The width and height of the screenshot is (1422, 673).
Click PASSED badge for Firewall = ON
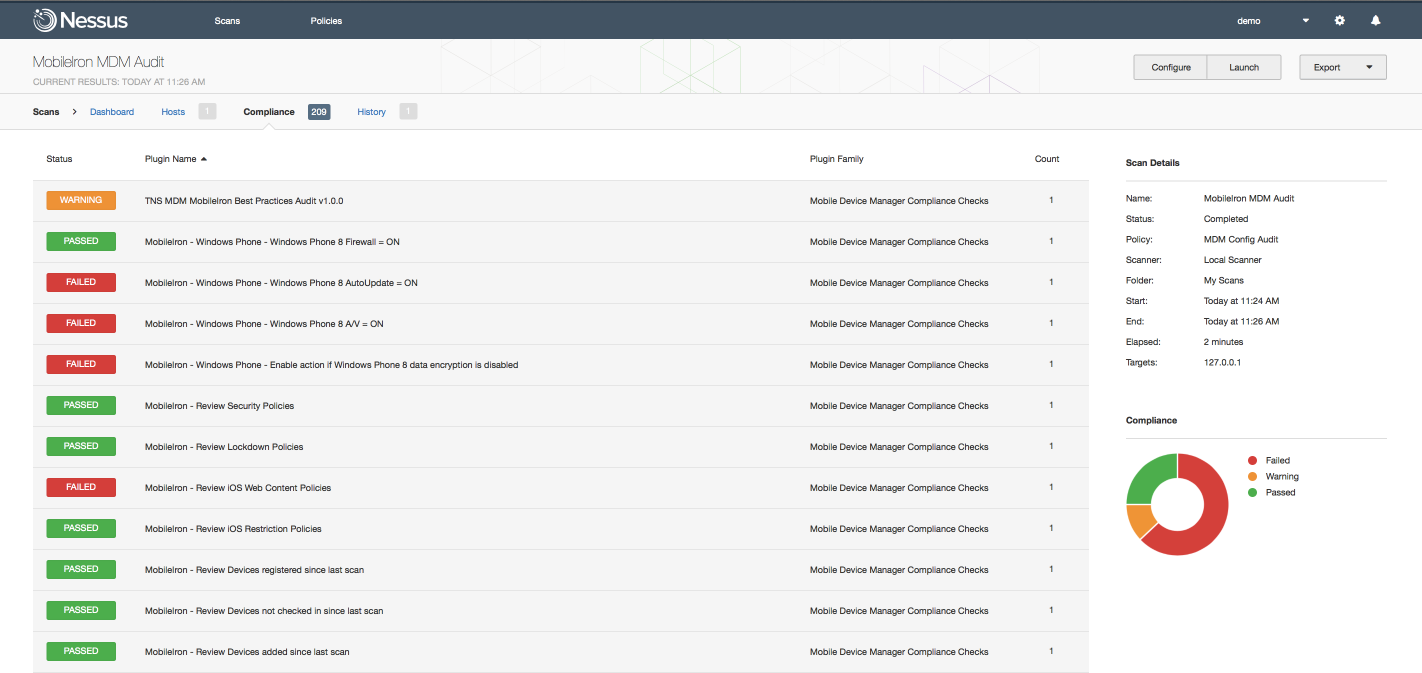81,241
